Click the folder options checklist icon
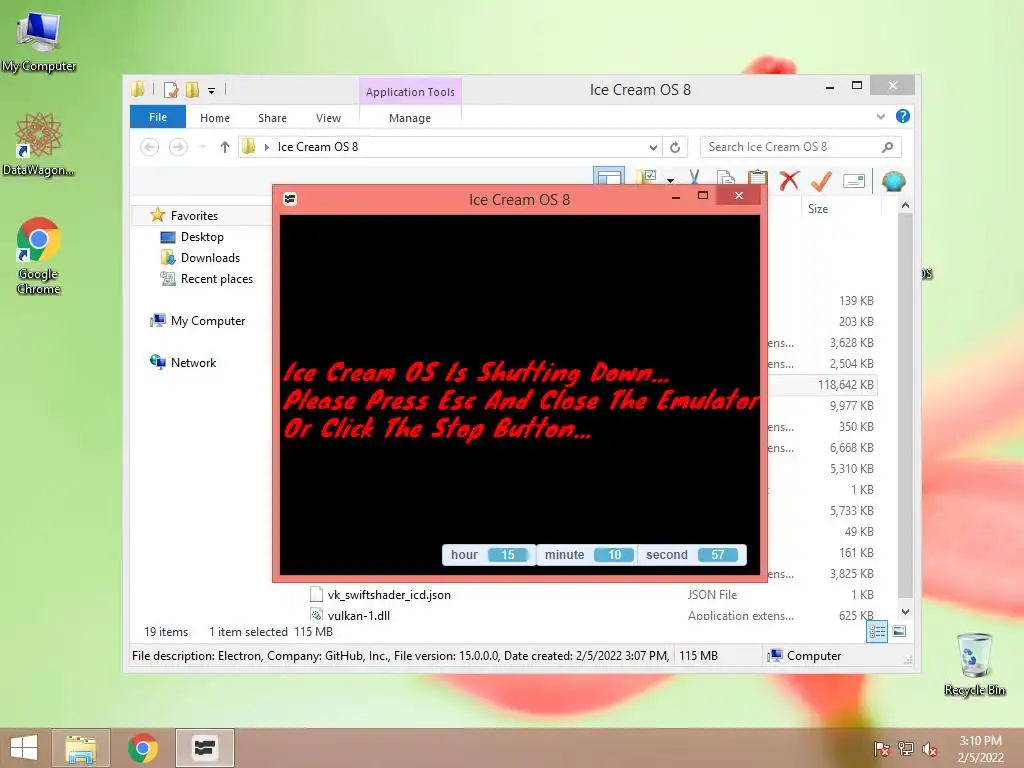 click(647, 178)
